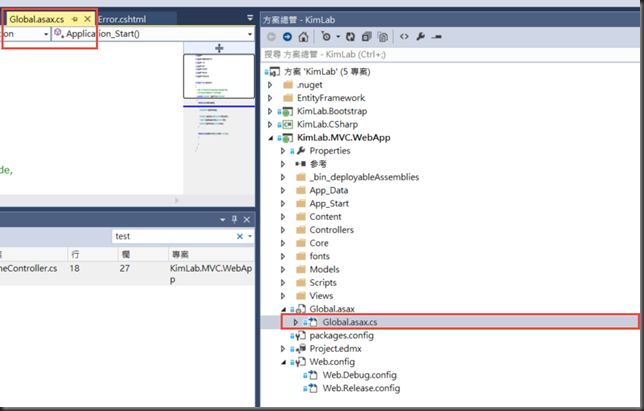This screenshot has width=644, height=411.
Task: Collapse the Web.config node
Action: [283, 362]
